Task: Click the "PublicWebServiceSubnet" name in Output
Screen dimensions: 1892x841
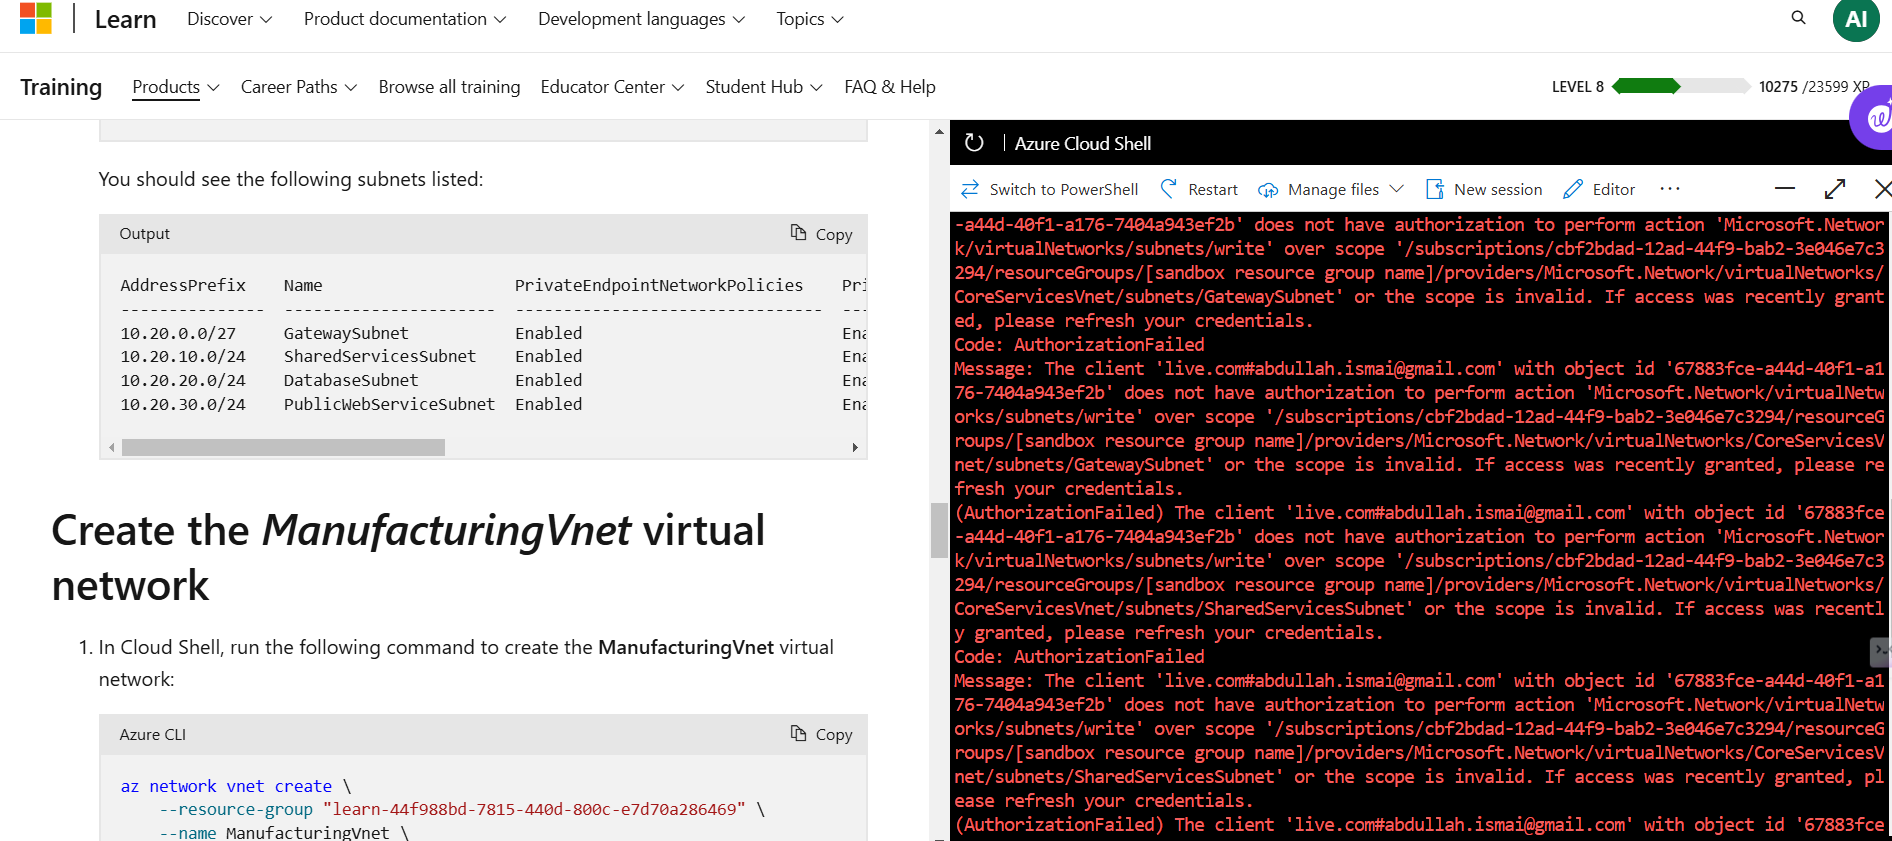Action: [x=389, y=404]
